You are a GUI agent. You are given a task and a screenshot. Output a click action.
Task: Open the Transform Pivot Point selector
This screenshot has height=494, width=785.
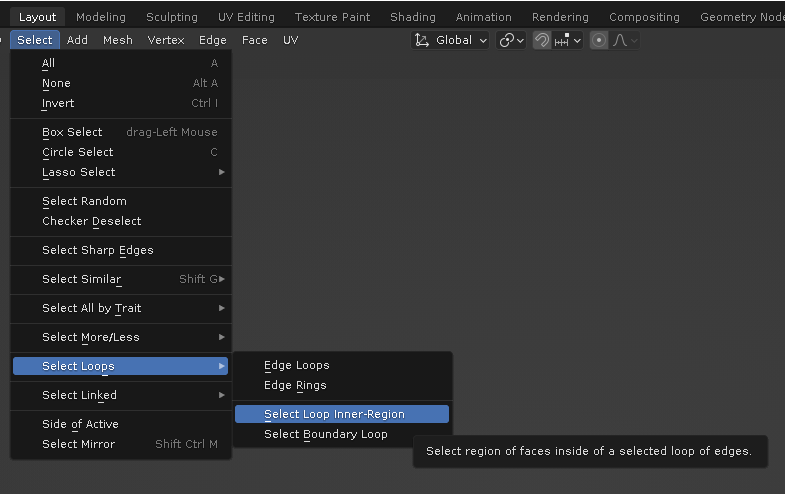point(511,40)
